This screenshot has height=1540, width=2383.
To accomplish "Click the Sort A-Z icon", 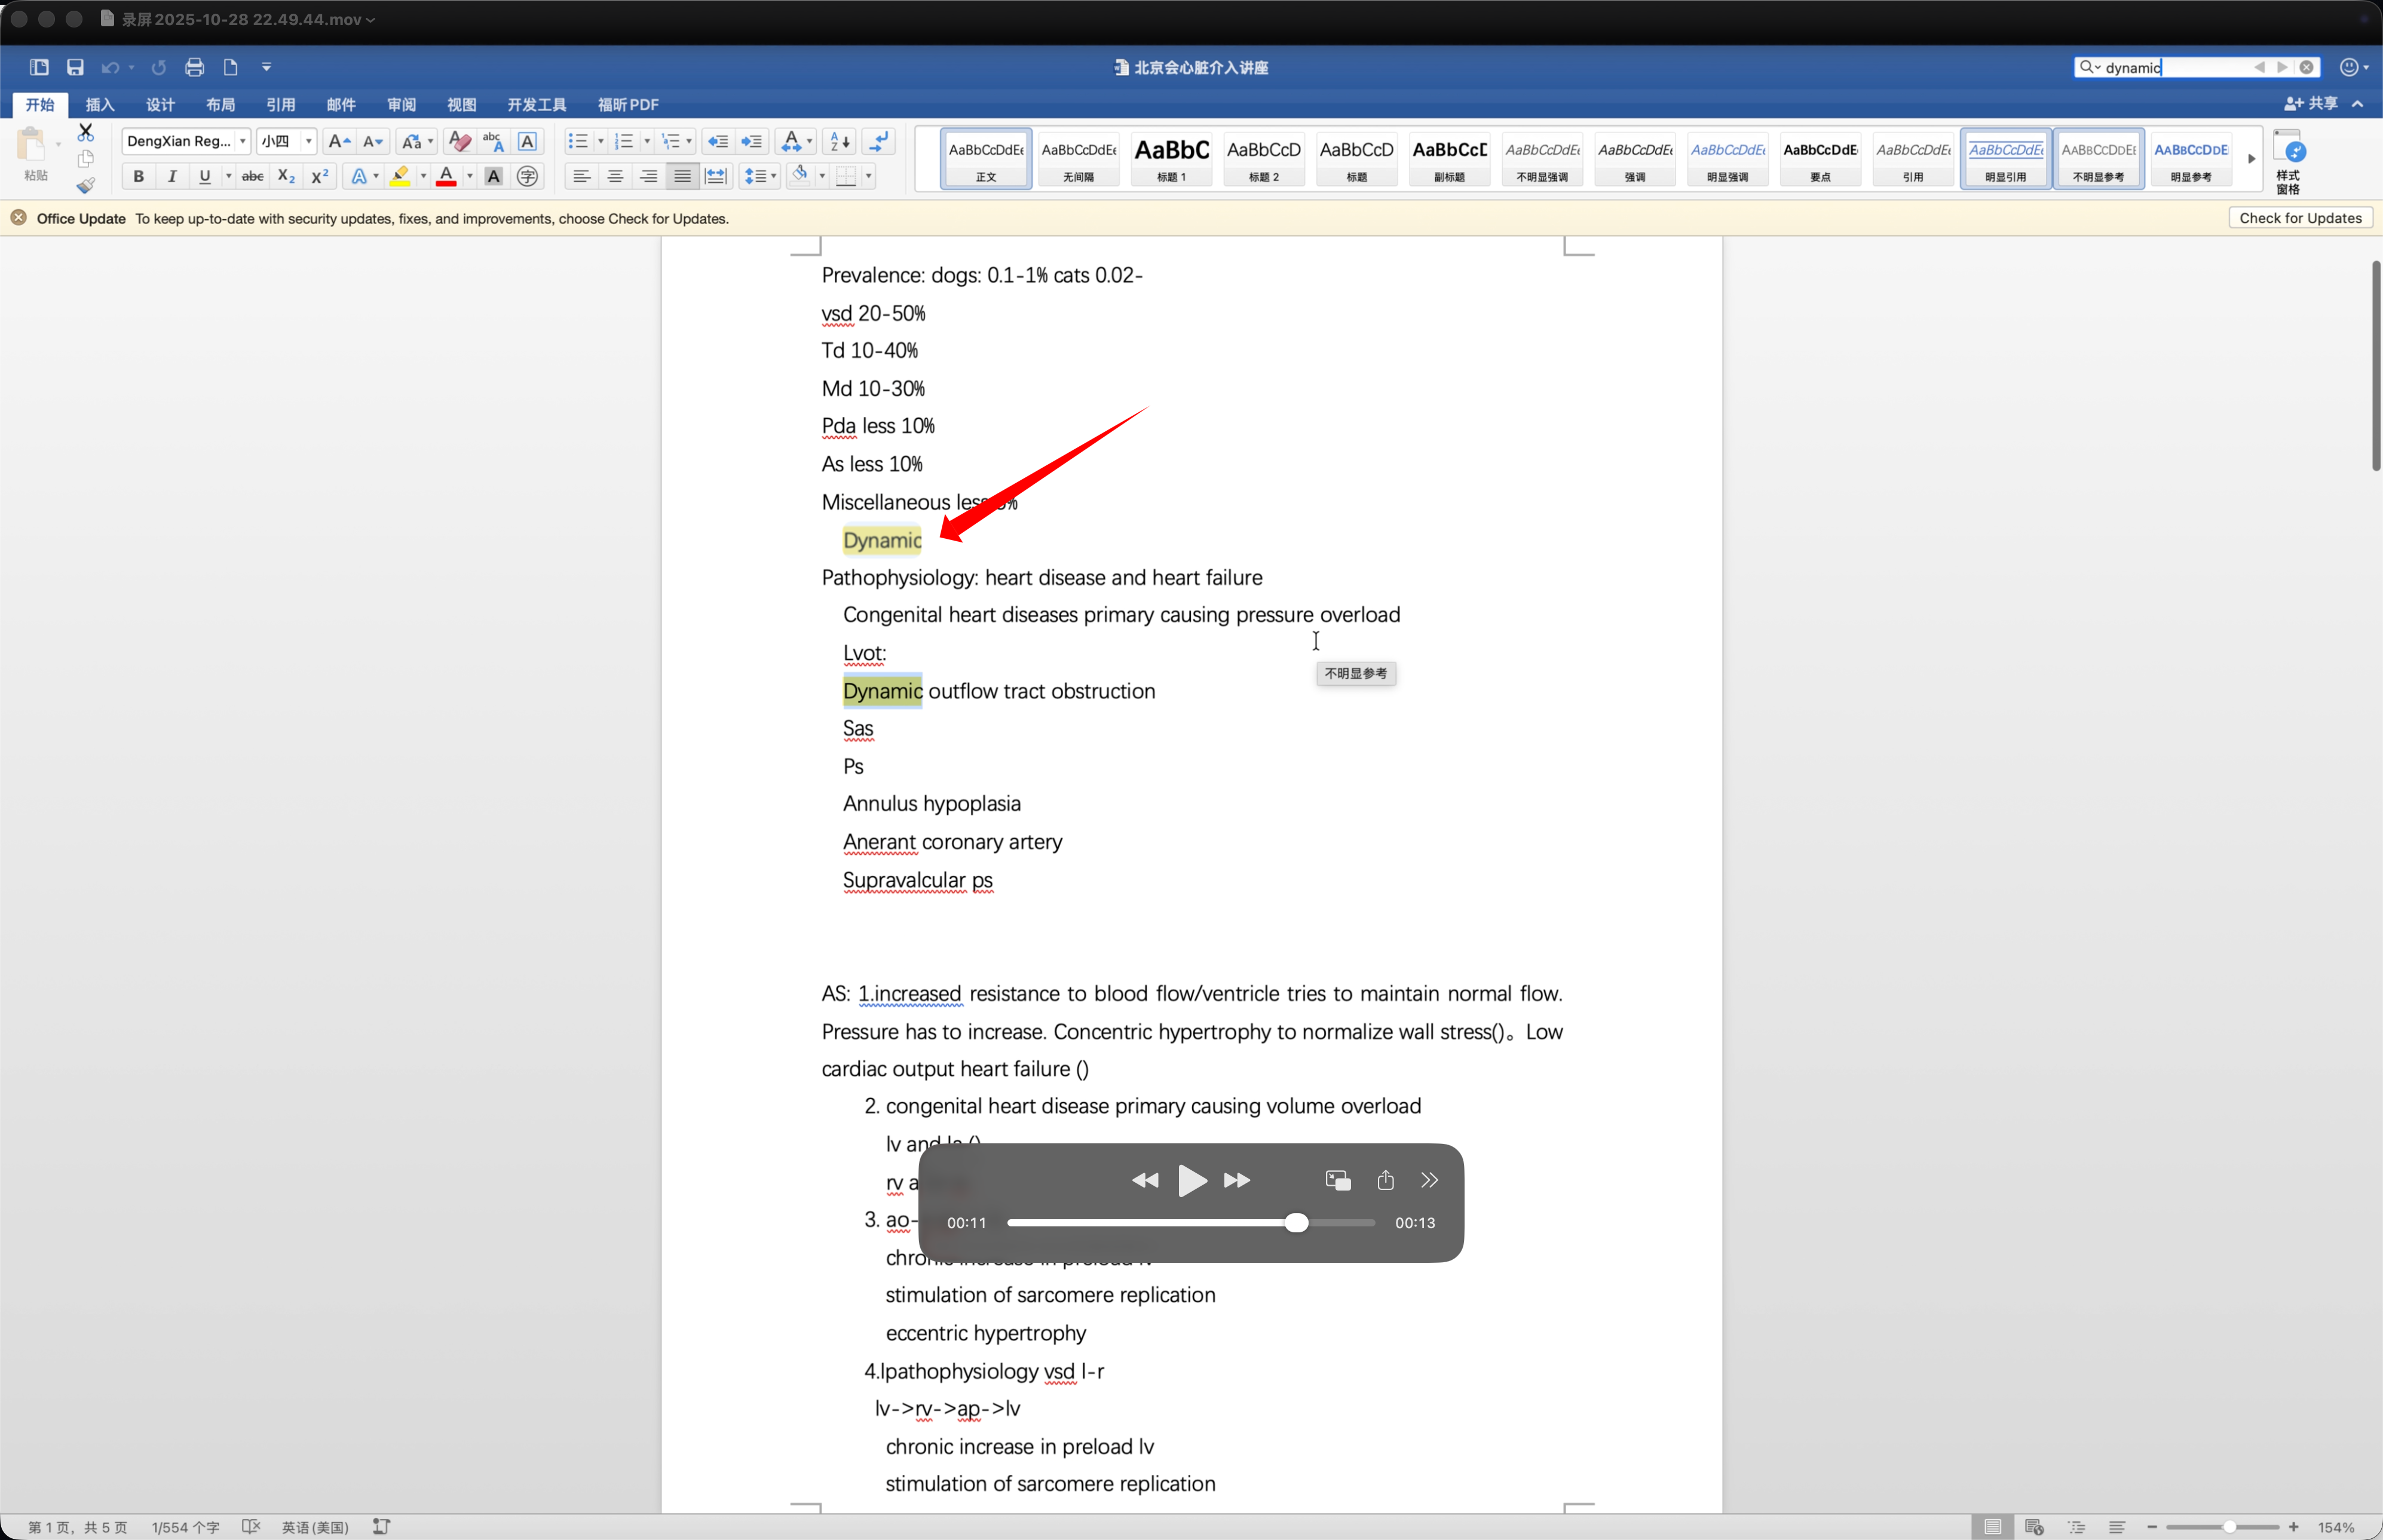I will click(840, 141).
